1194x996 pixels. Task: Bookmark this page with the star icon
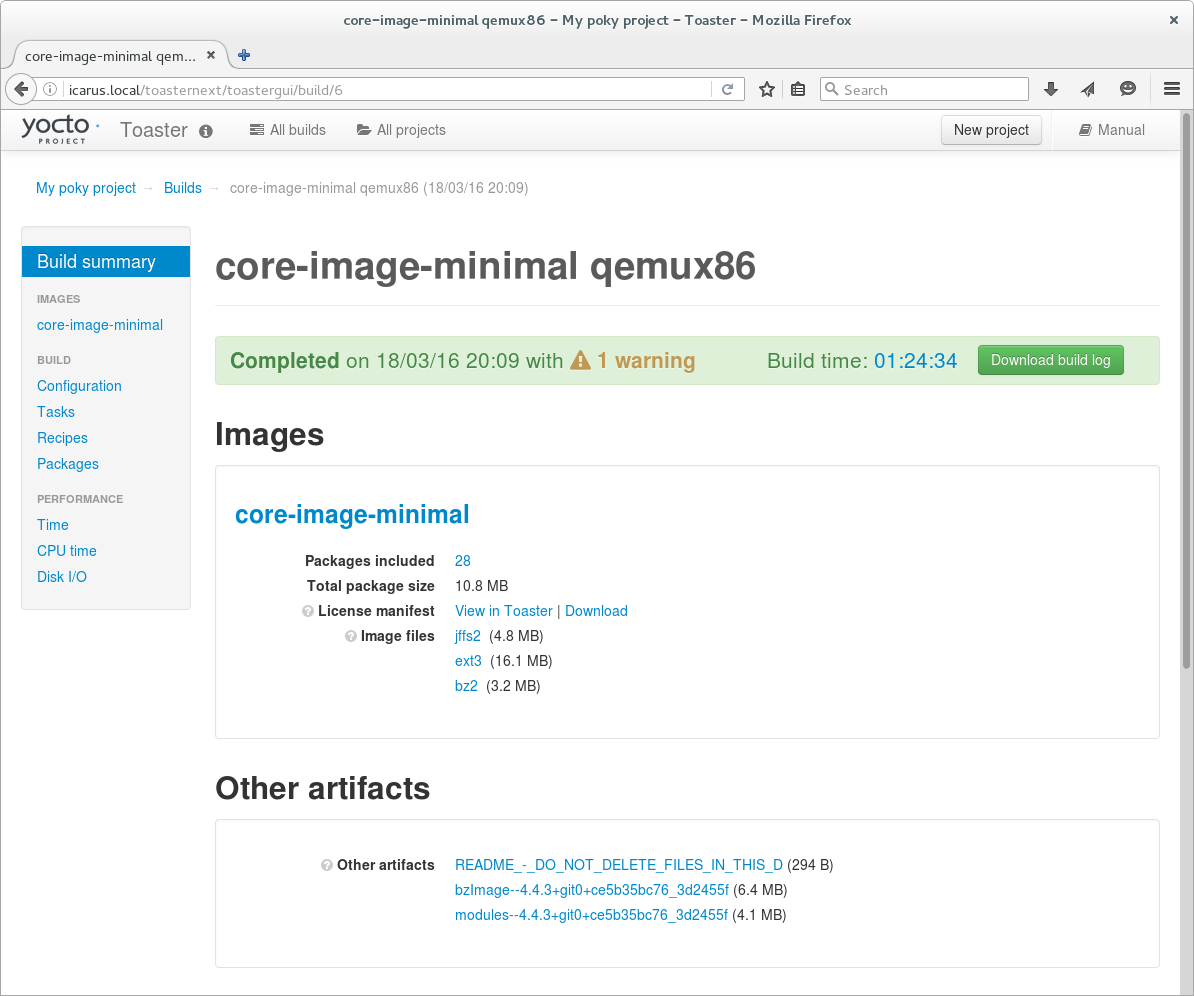click(x=767, y=89)
